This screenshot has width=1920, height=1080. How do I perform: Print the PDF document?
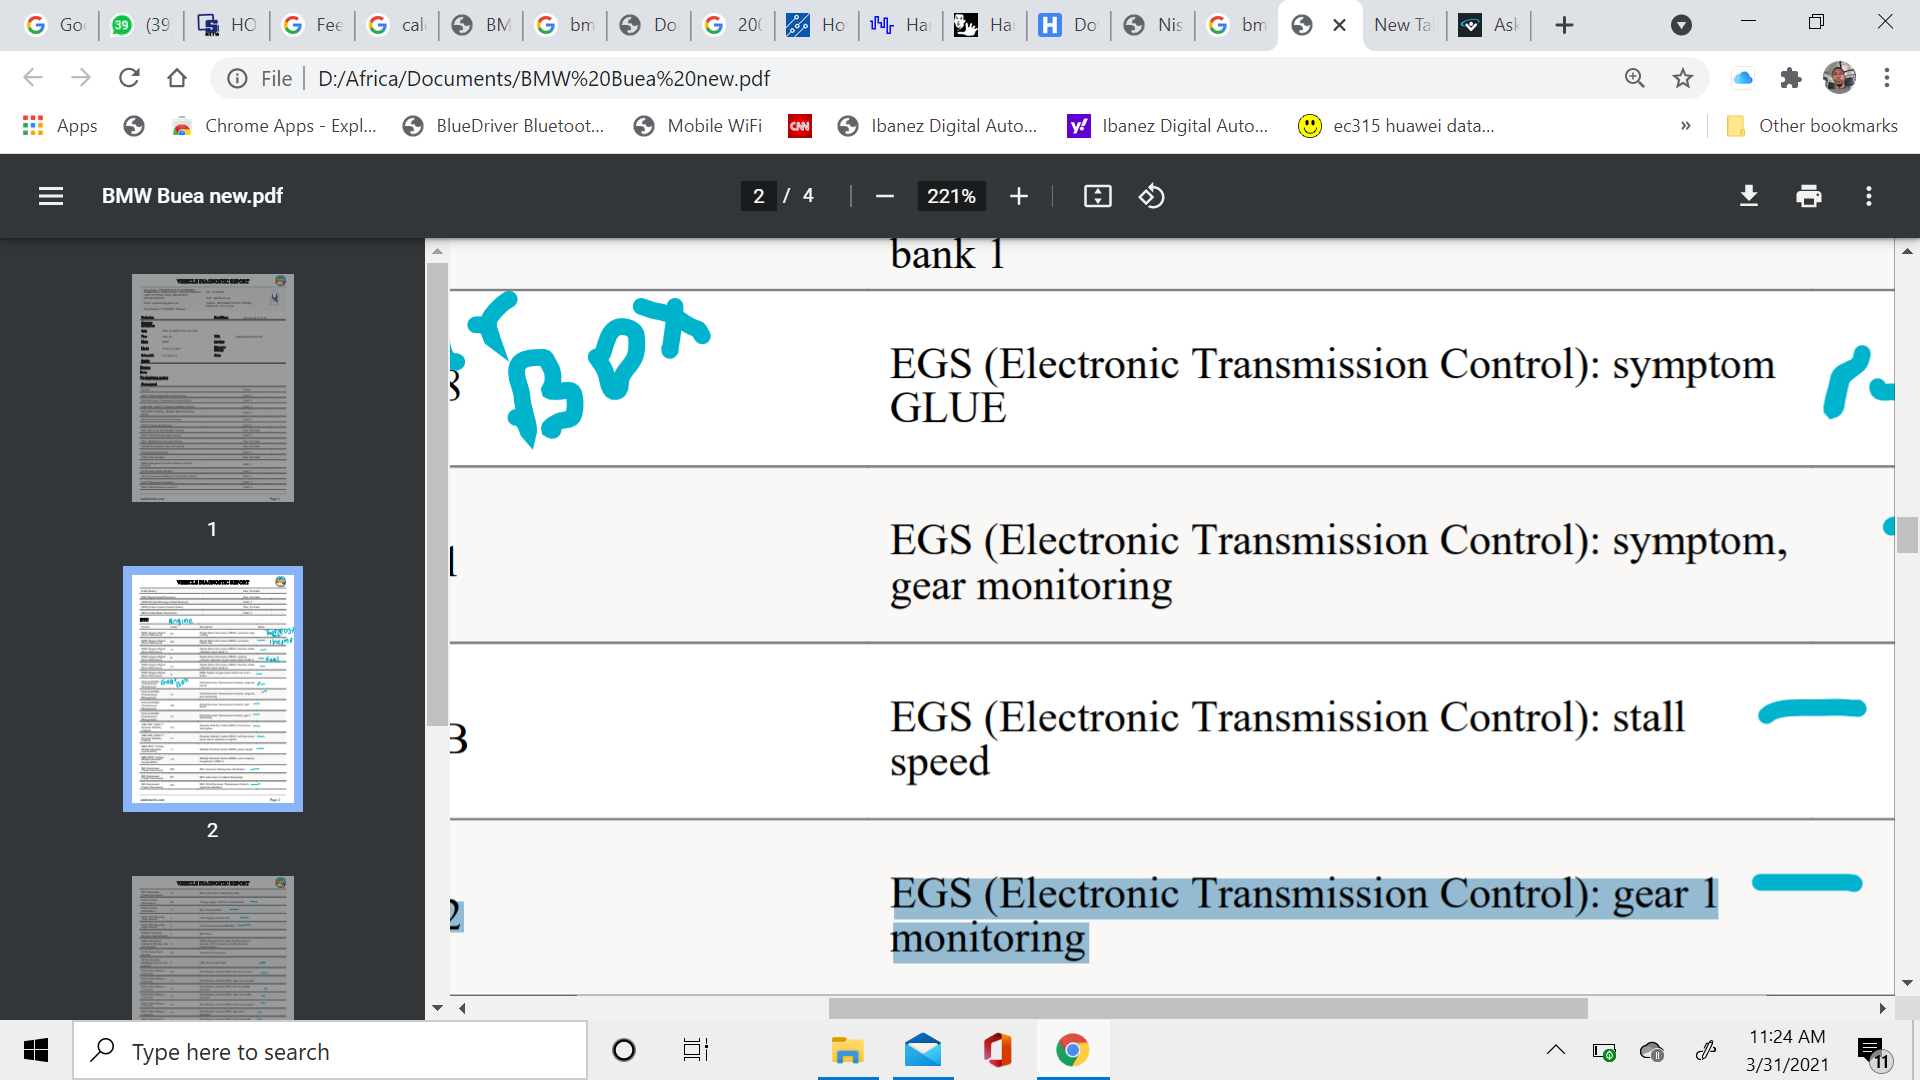click(x=1808, y=196)
